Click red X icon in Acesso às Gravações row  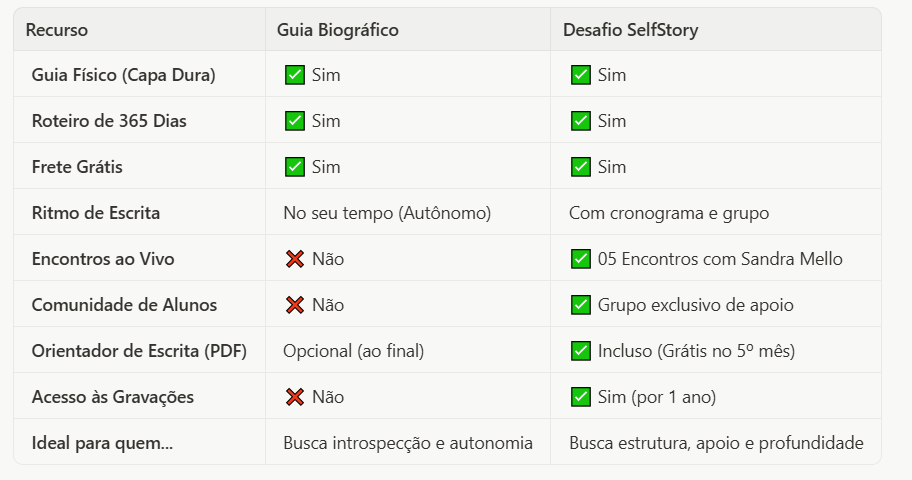pyautogui.click(x=295, y=397)
